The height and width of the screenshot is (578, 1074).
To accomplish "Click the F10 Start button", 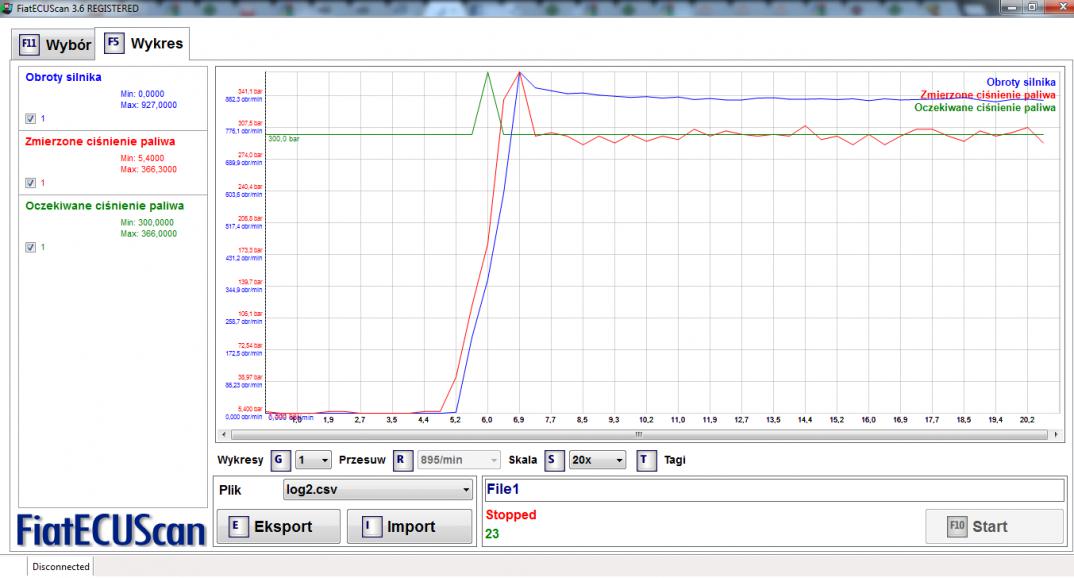I will tap(994, 527).
